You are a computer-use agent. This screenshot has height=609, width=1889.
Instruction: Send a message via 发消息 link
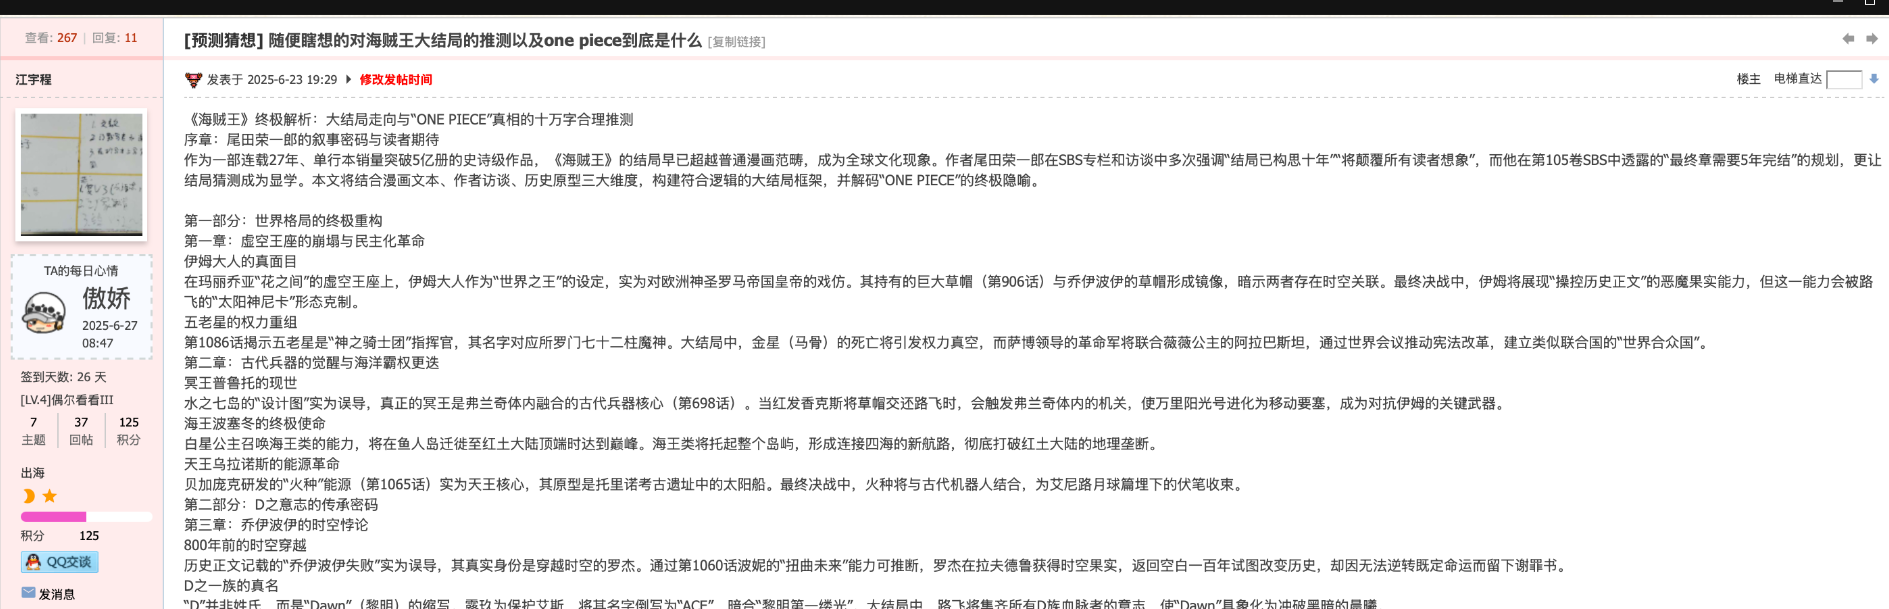pyautogui.click(x=57, y=594)
